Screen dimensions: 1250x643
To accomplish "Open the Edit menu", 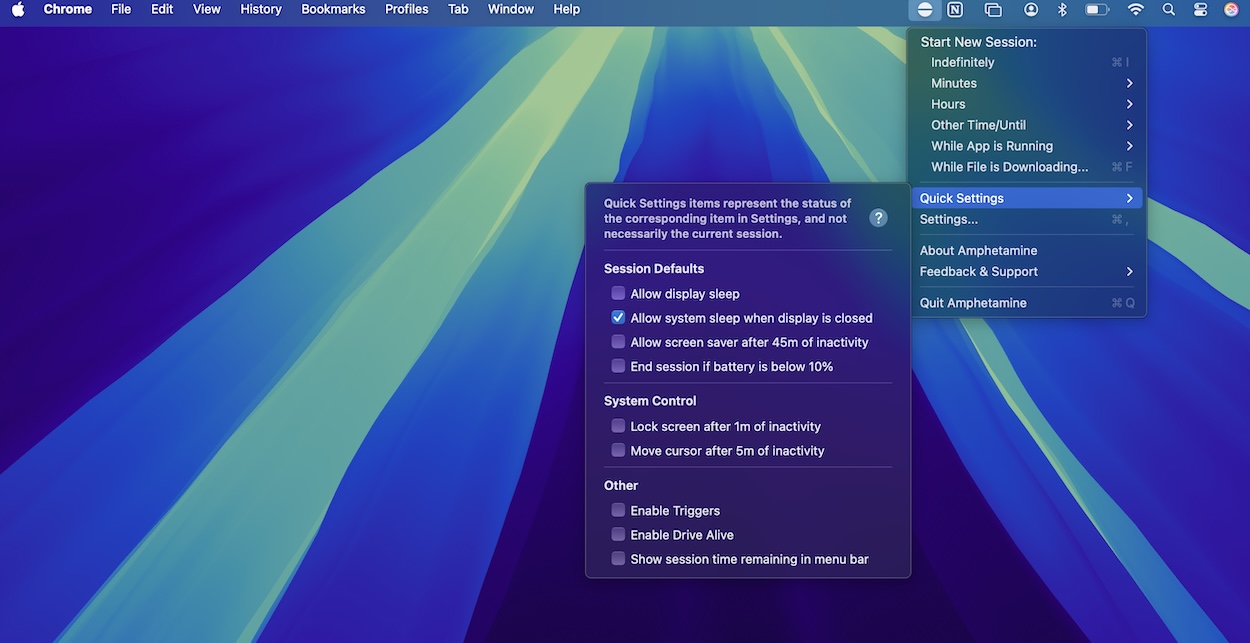I will click(162, 9).
